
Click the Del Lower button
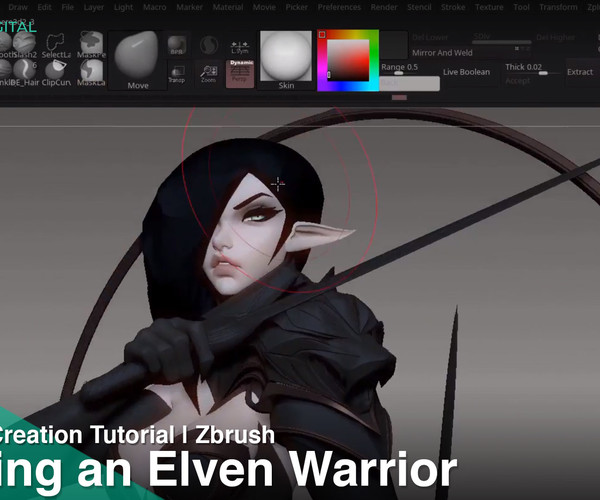[430, 37]
